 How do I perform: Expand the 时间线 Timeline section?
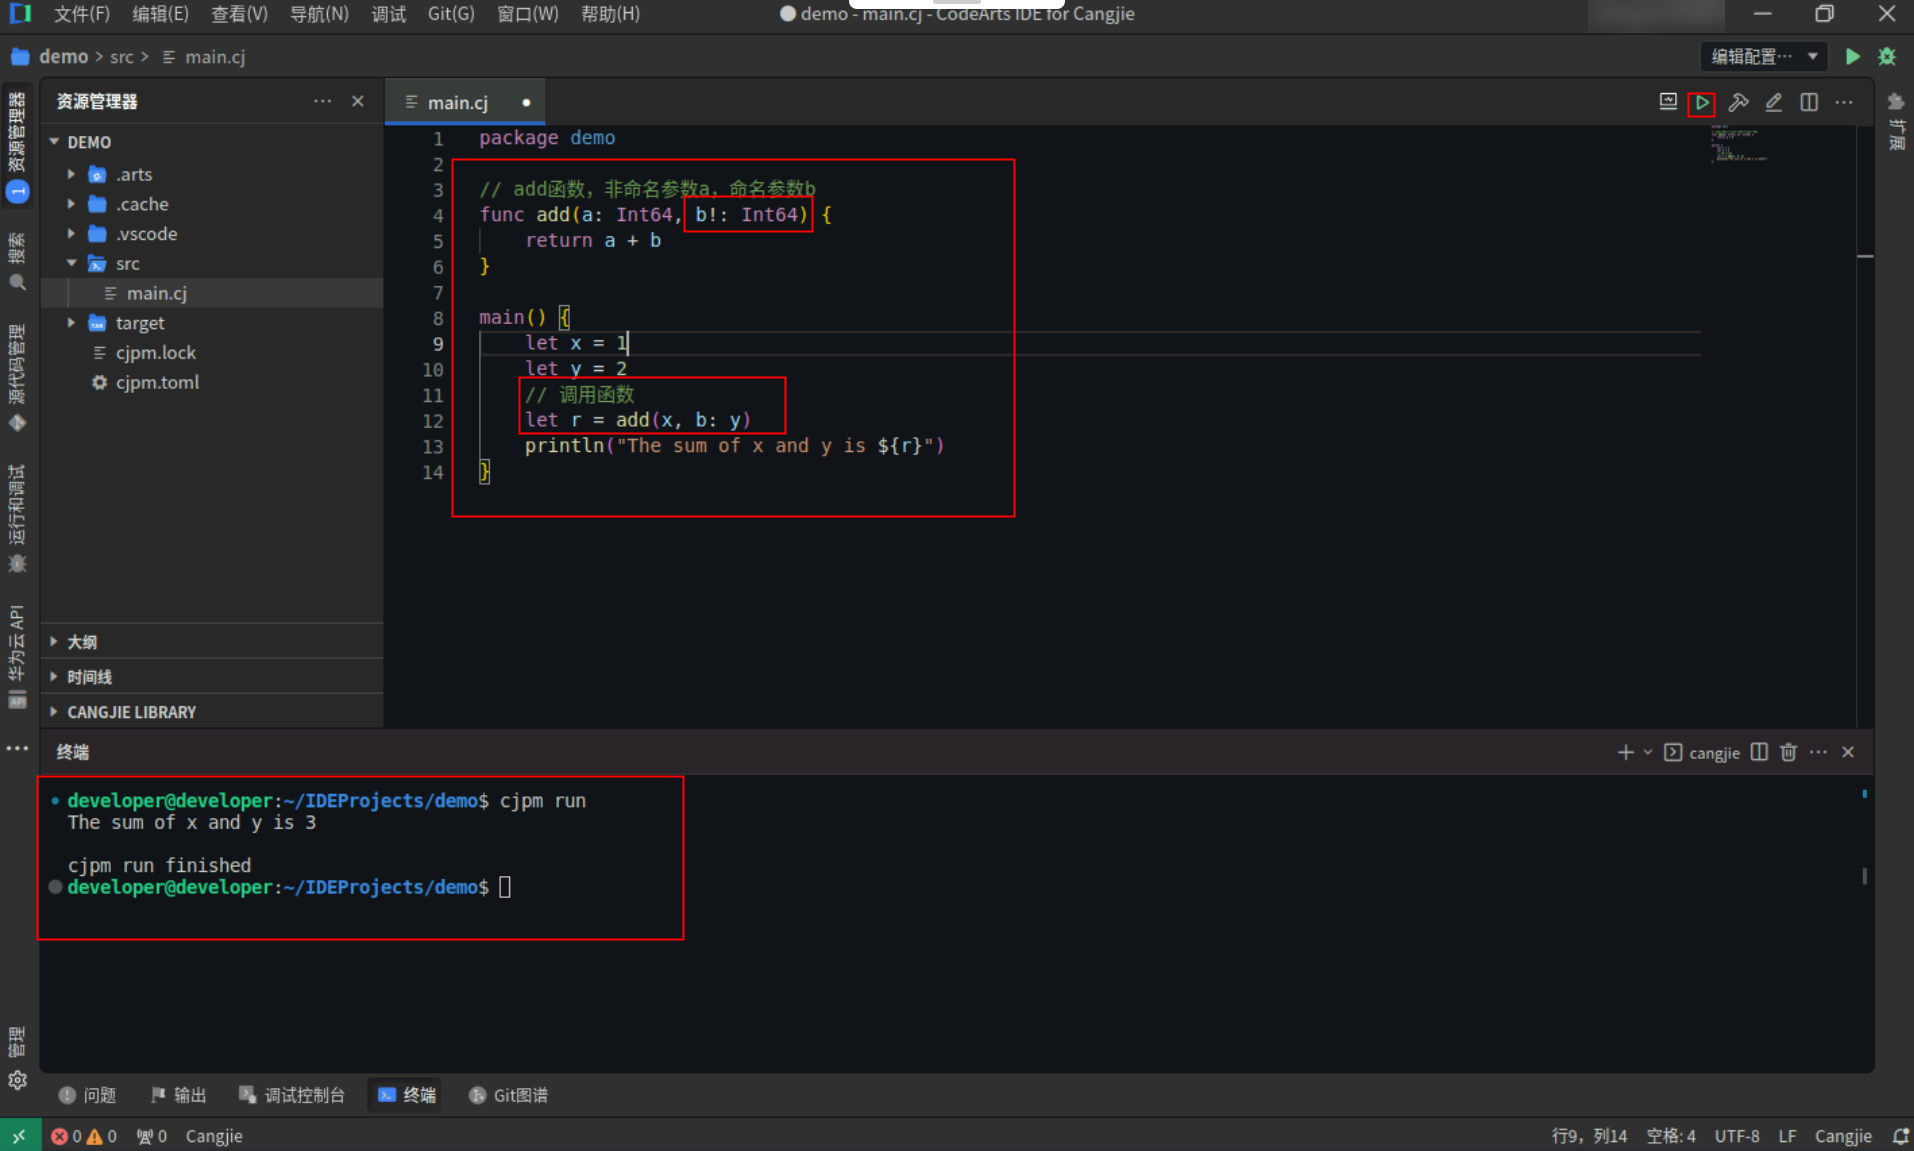click(212, 677)
